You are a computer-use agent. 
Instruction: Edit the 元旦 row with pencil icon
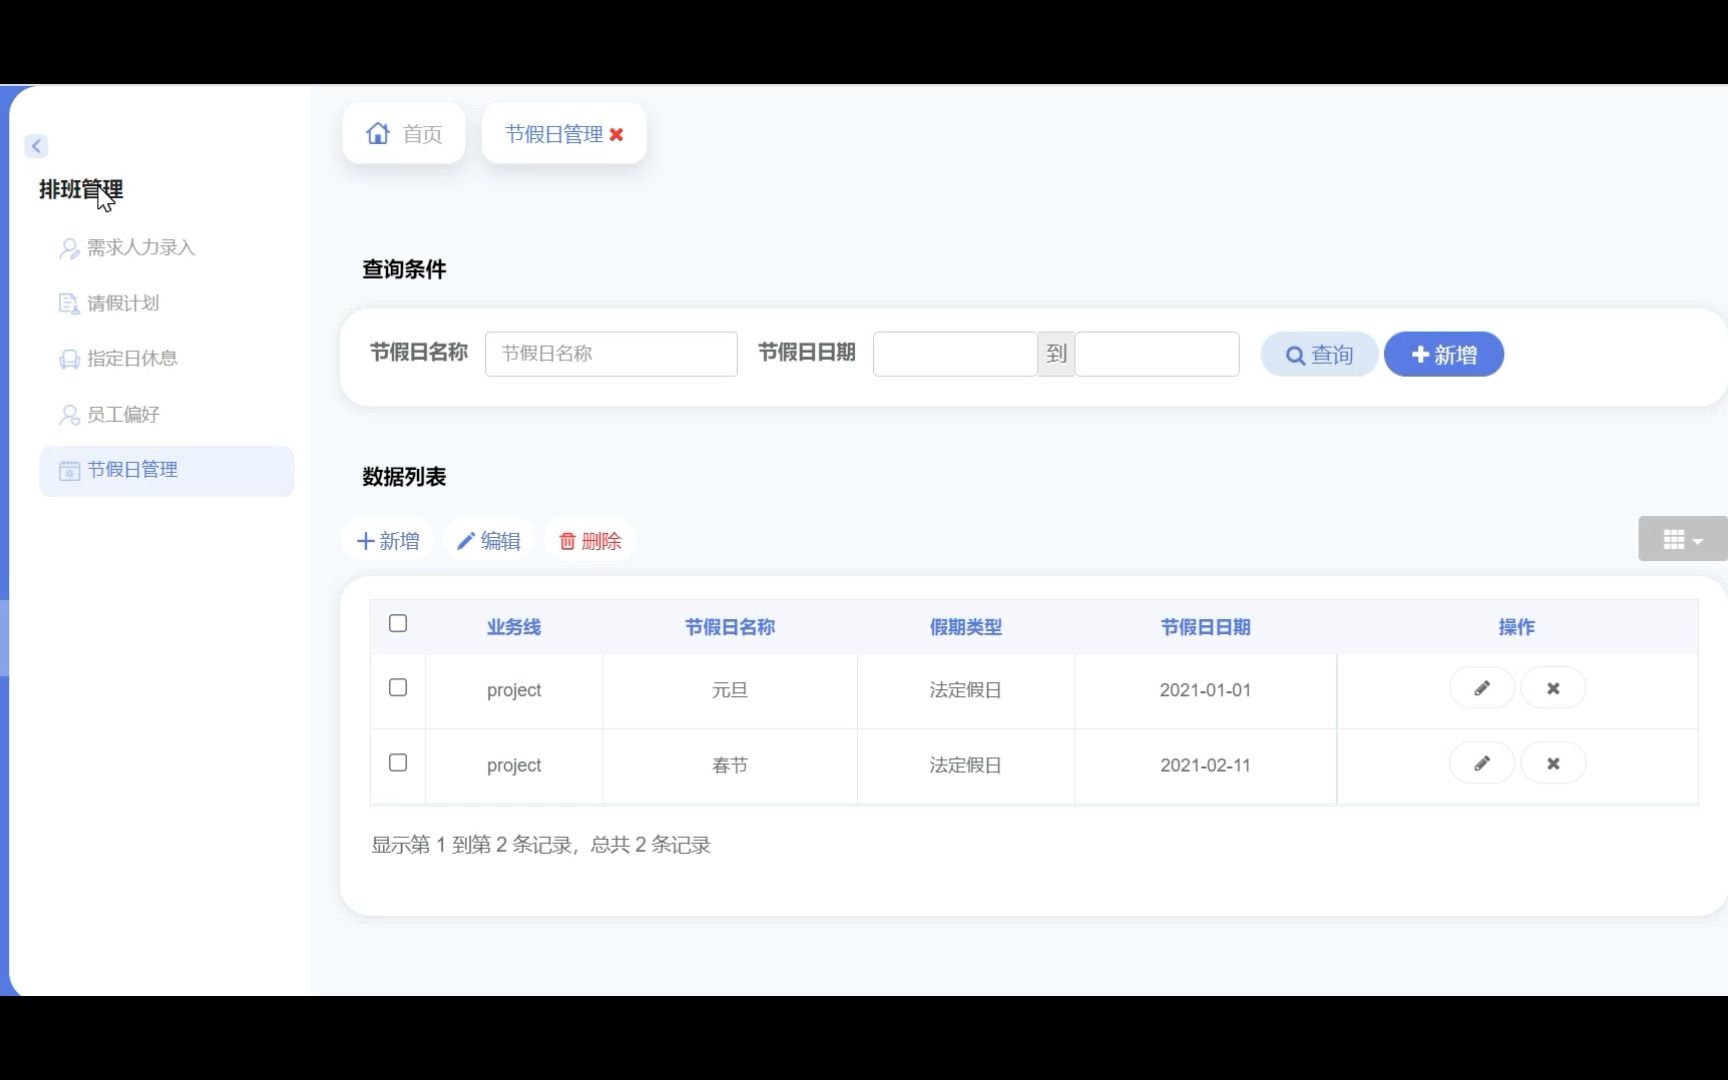pyautogui.click(x=1482, y=688)
